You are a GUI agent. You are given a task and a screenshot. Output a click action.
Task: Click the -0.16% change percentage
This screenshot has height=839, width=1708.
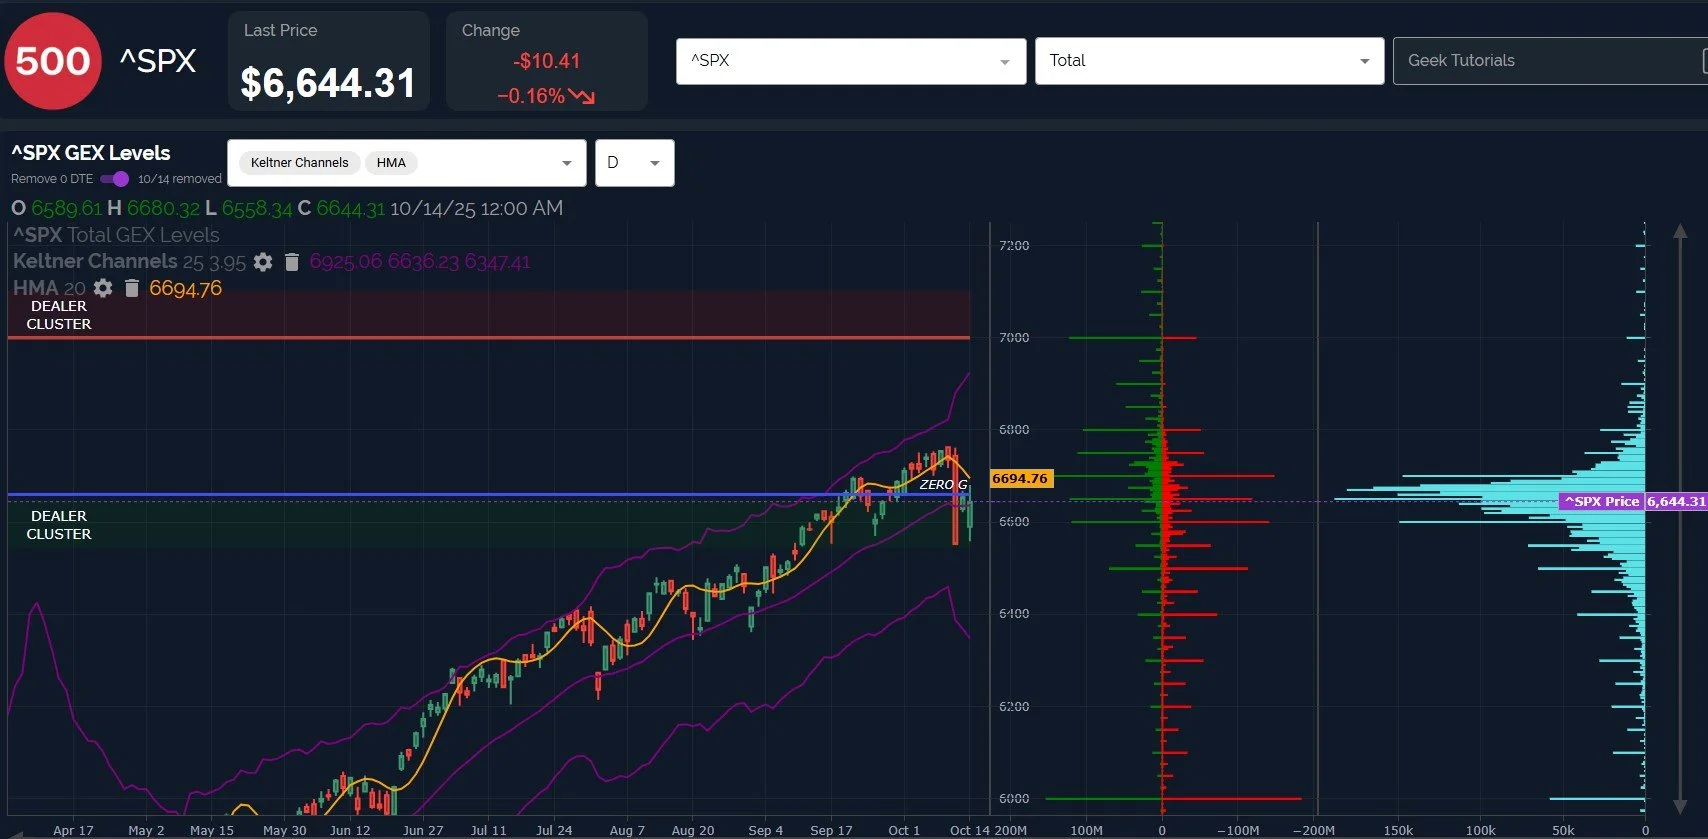click(x=531, y=96)
